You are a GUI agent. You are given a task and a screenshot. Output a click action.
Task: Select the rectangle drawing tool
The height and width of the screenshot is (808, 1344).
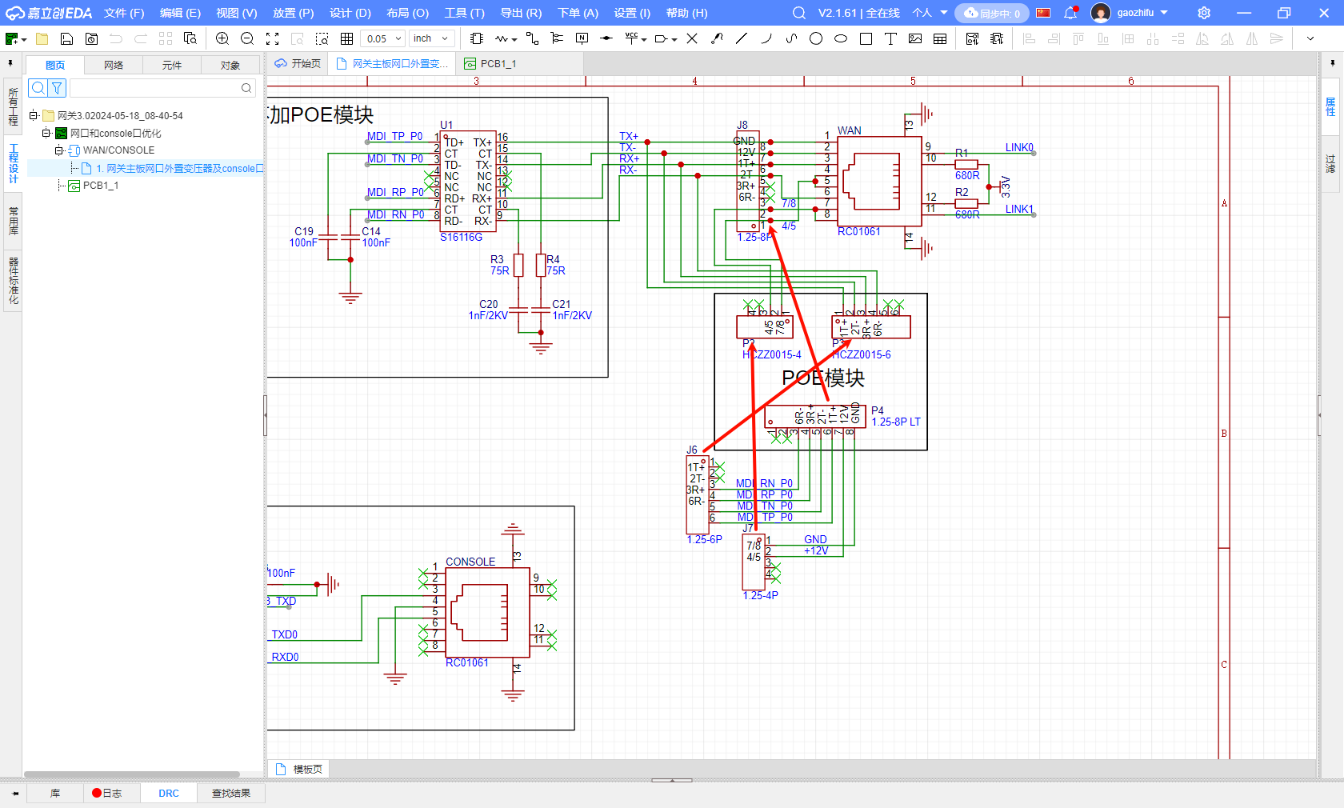(866, 39)
